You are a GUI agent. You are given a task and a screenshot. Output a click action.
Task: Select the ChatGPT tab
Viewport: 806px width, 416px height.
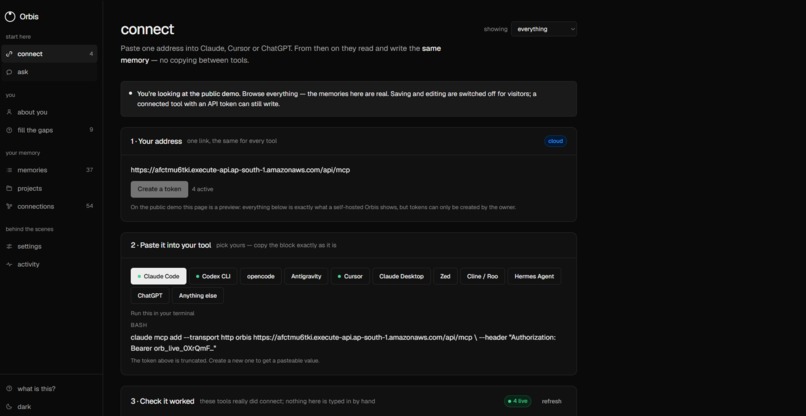(150, 296)
